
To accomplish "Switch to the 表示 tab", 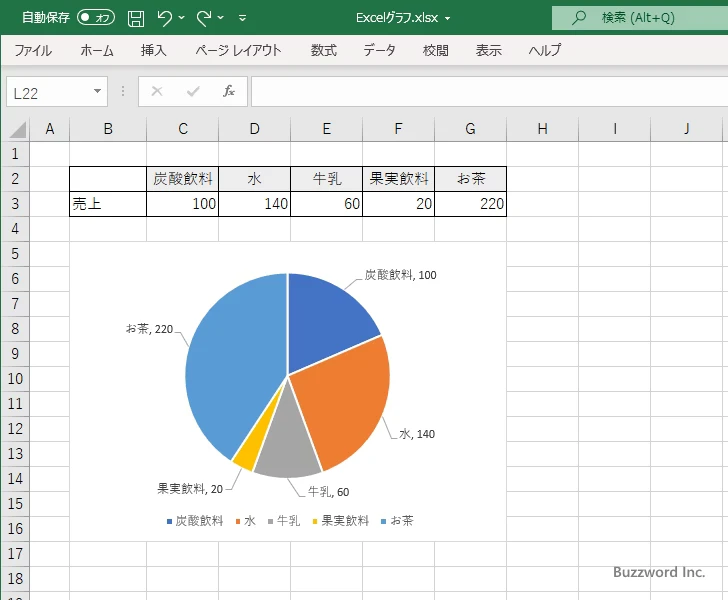I will pos(488,50).
